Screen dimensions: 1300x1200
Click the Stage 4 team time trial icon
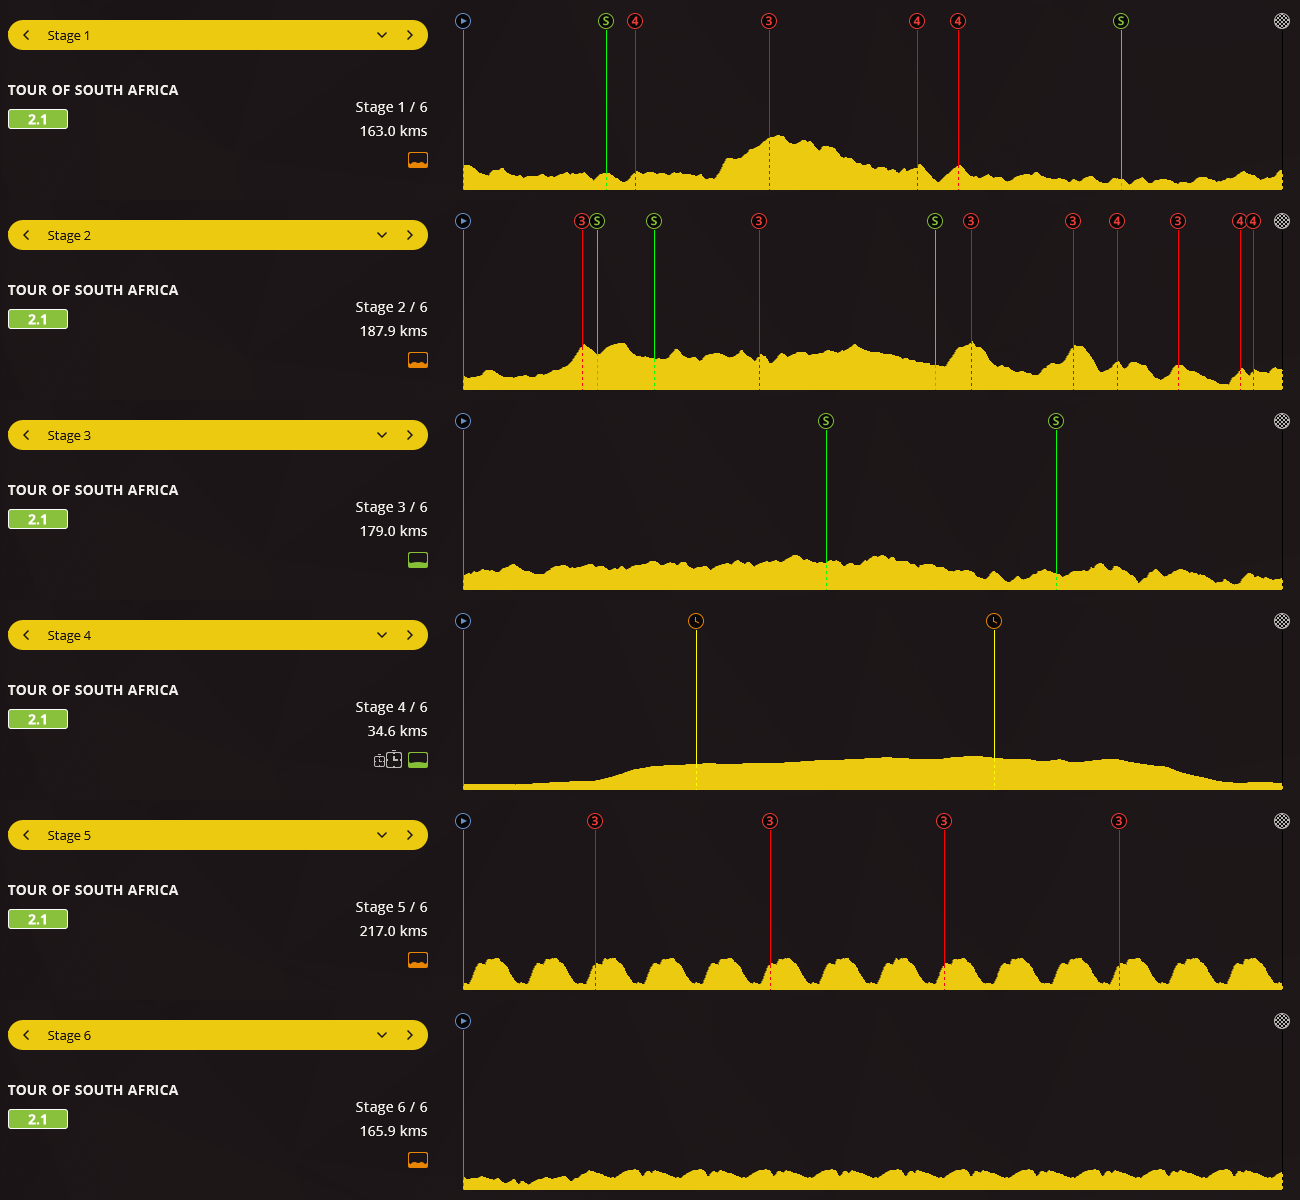click(388, 760)
